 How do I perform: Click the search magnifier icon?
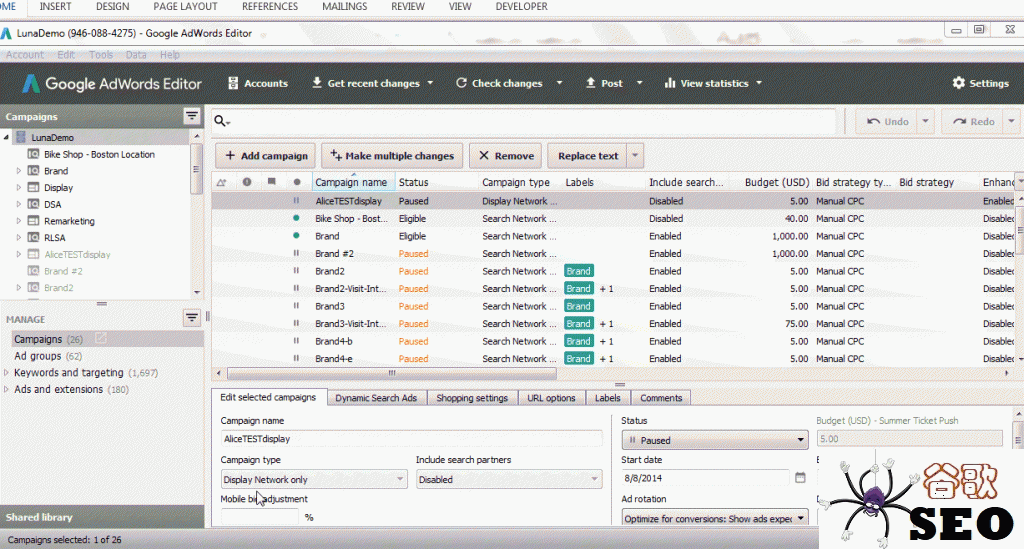point(221,121)
